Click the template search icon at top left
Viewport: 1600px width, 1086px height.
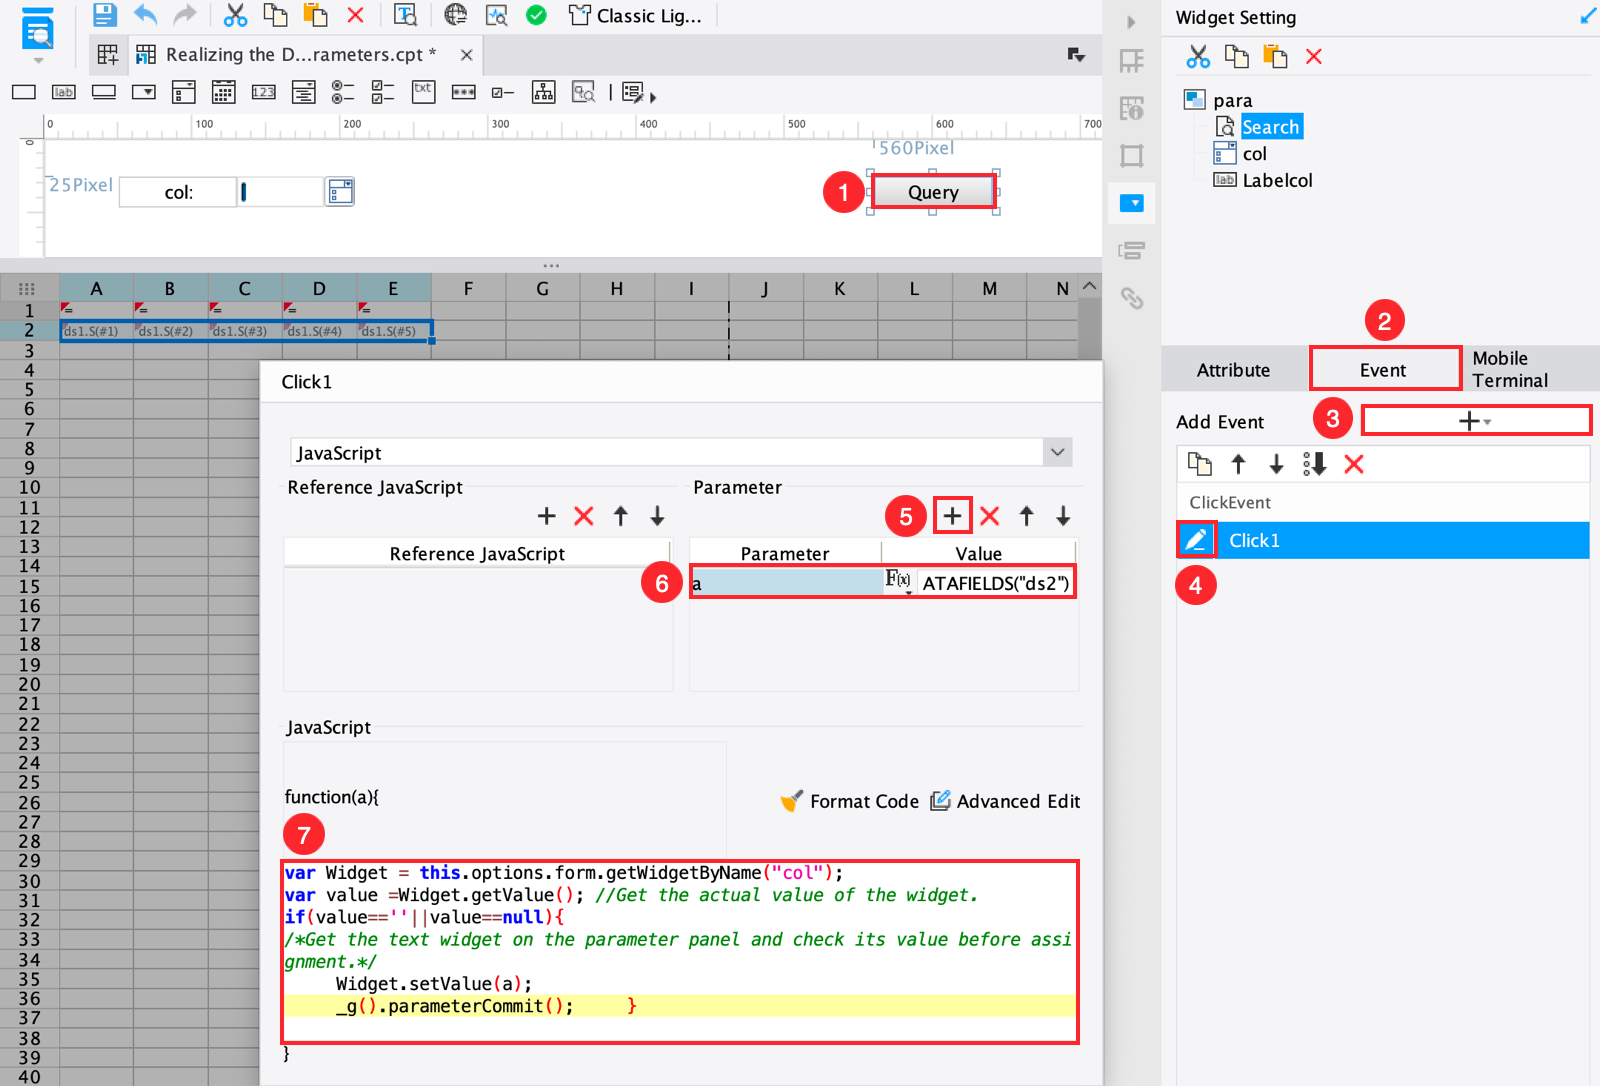click(38, 29)
